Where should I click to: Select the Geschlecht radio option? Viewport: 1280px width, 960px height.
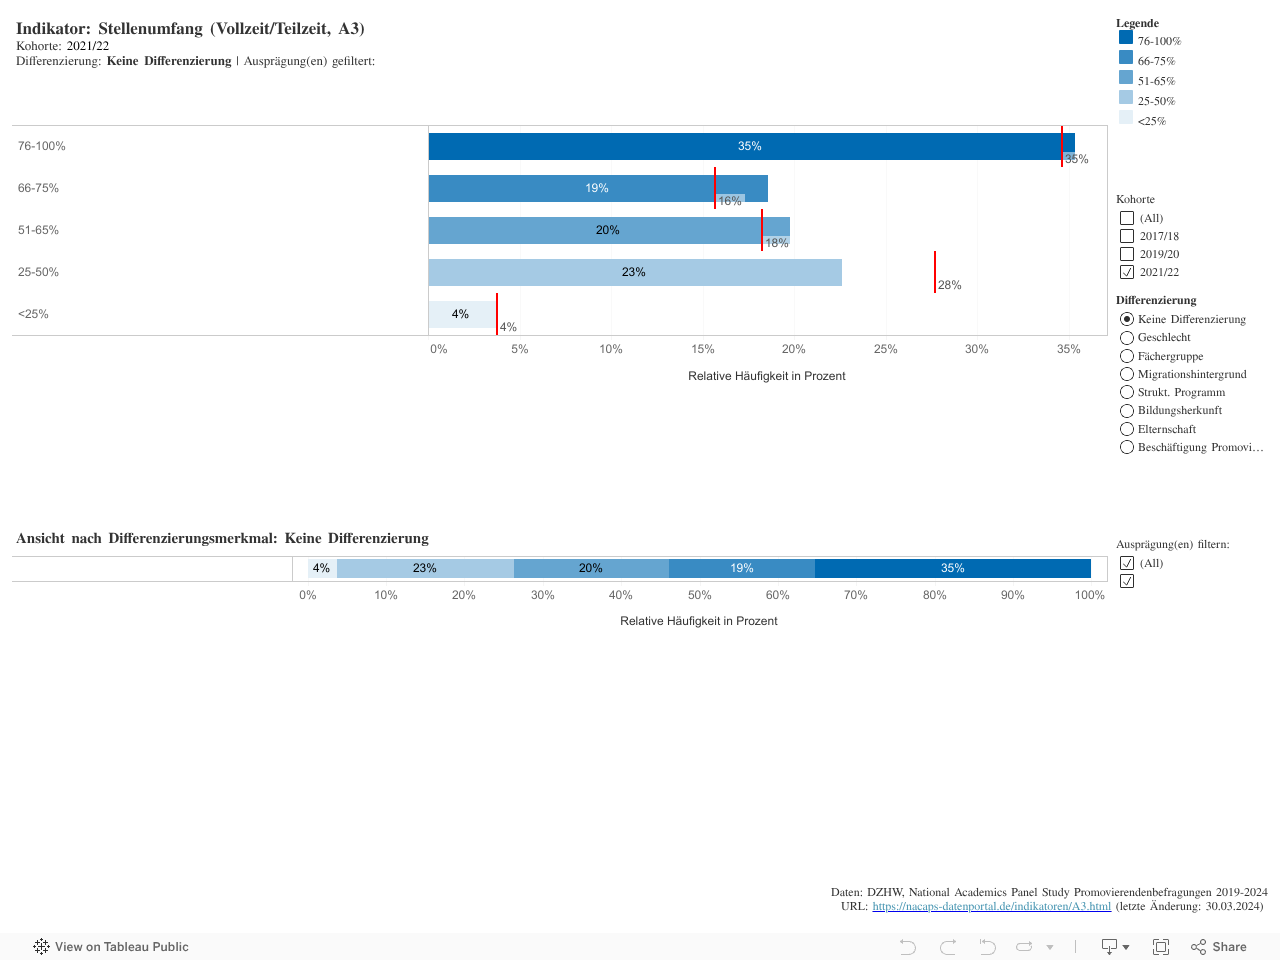coord(1127,338)
